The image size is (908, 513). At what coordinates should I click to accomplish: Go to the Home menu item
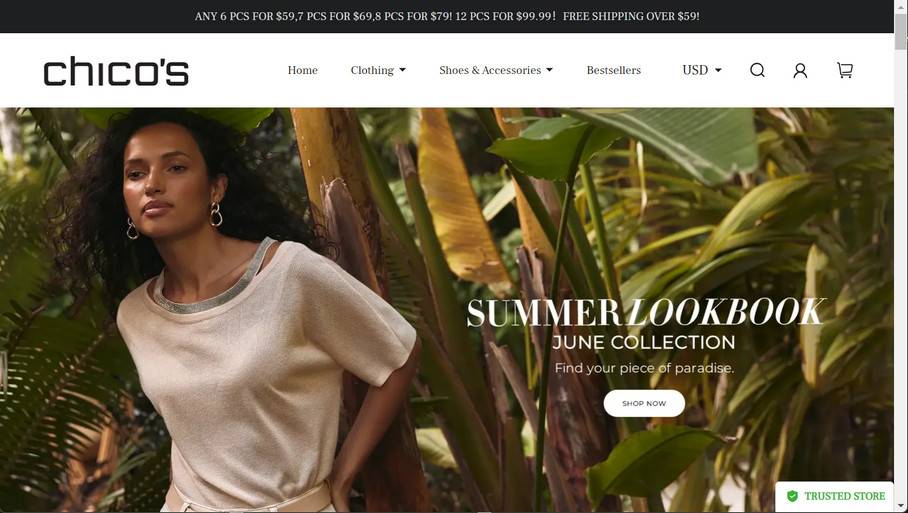[x=302, y=70]
